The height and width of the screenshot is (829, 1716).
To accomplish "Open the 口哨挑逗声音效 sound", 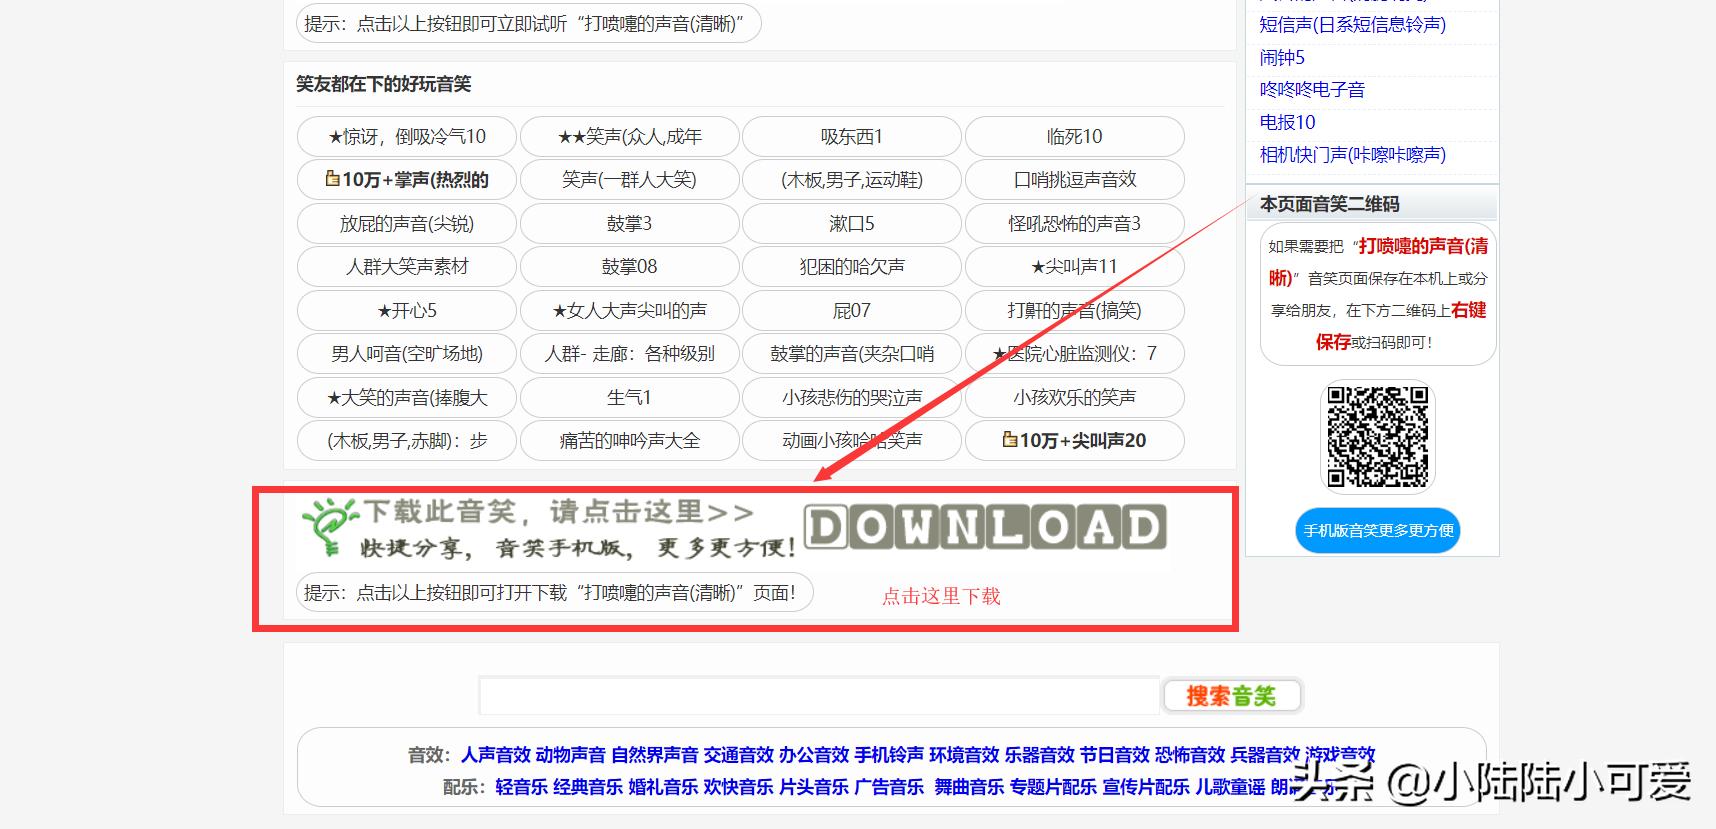I will coord(1075,180).
